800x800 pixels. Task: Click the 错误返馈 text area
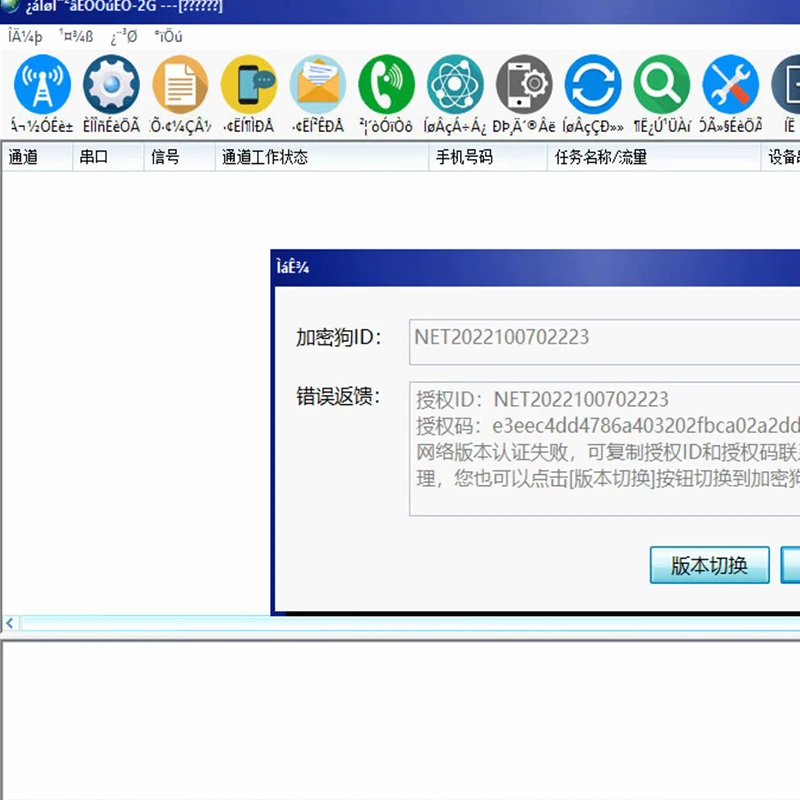click(x=605, y=448)
